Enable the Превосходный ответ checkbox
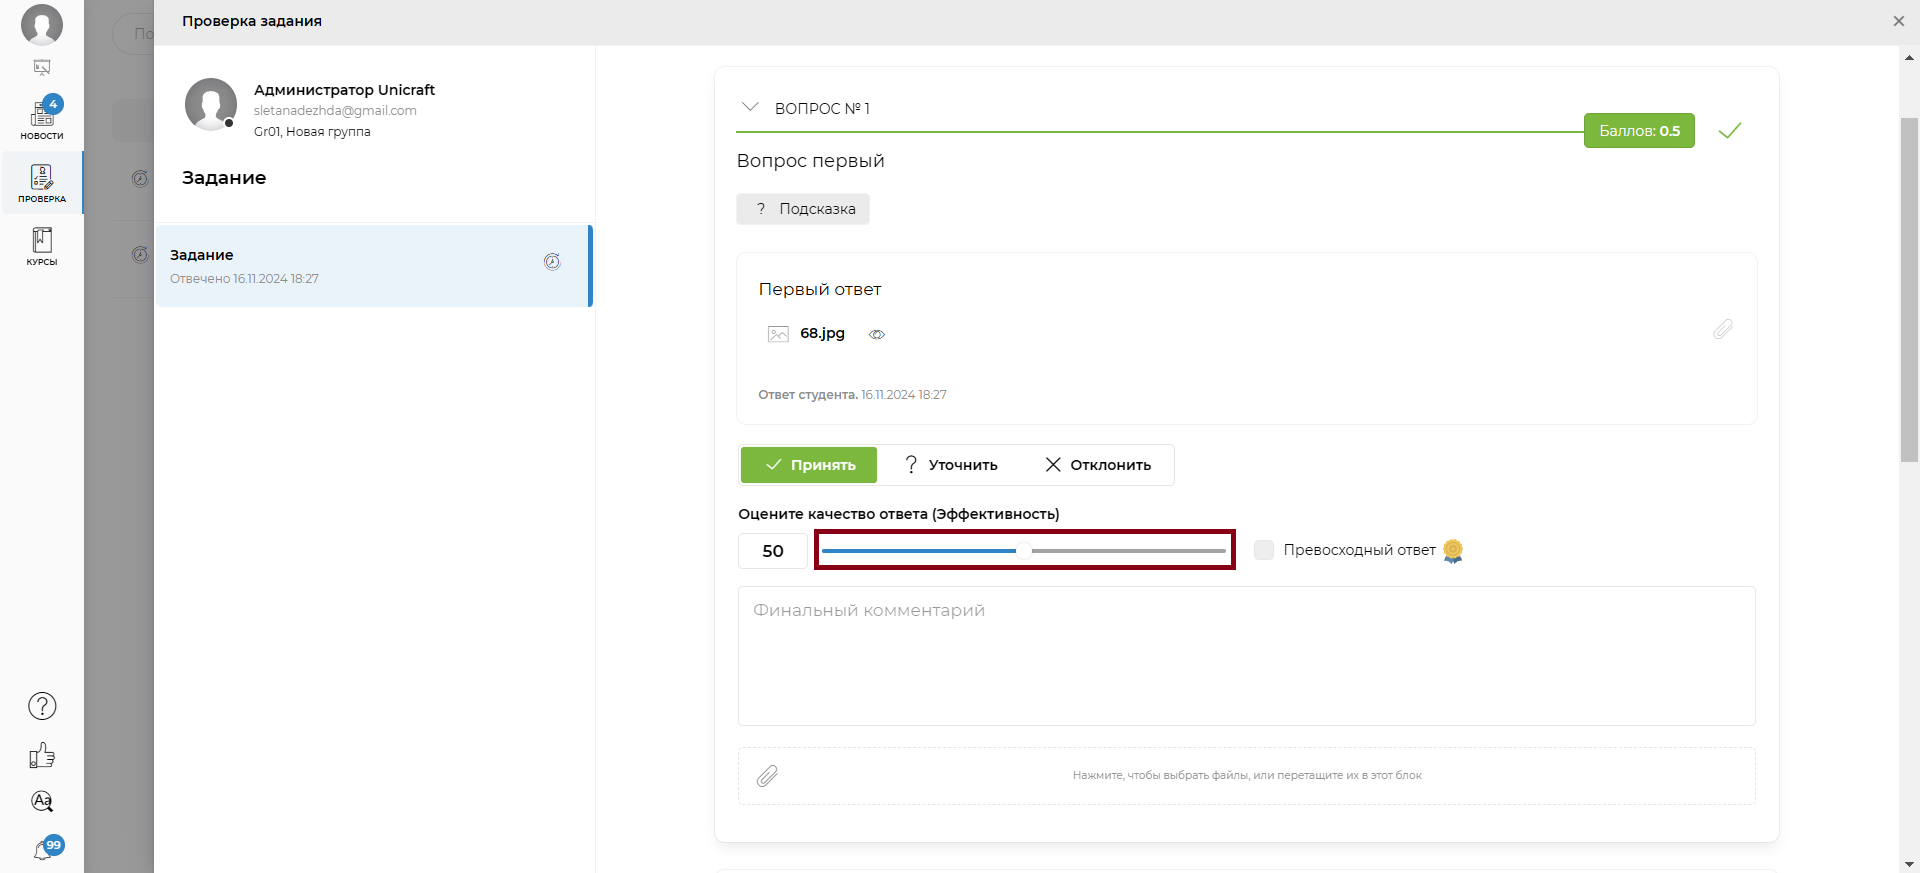The image size is (1920, 873). click(1264, 550)
